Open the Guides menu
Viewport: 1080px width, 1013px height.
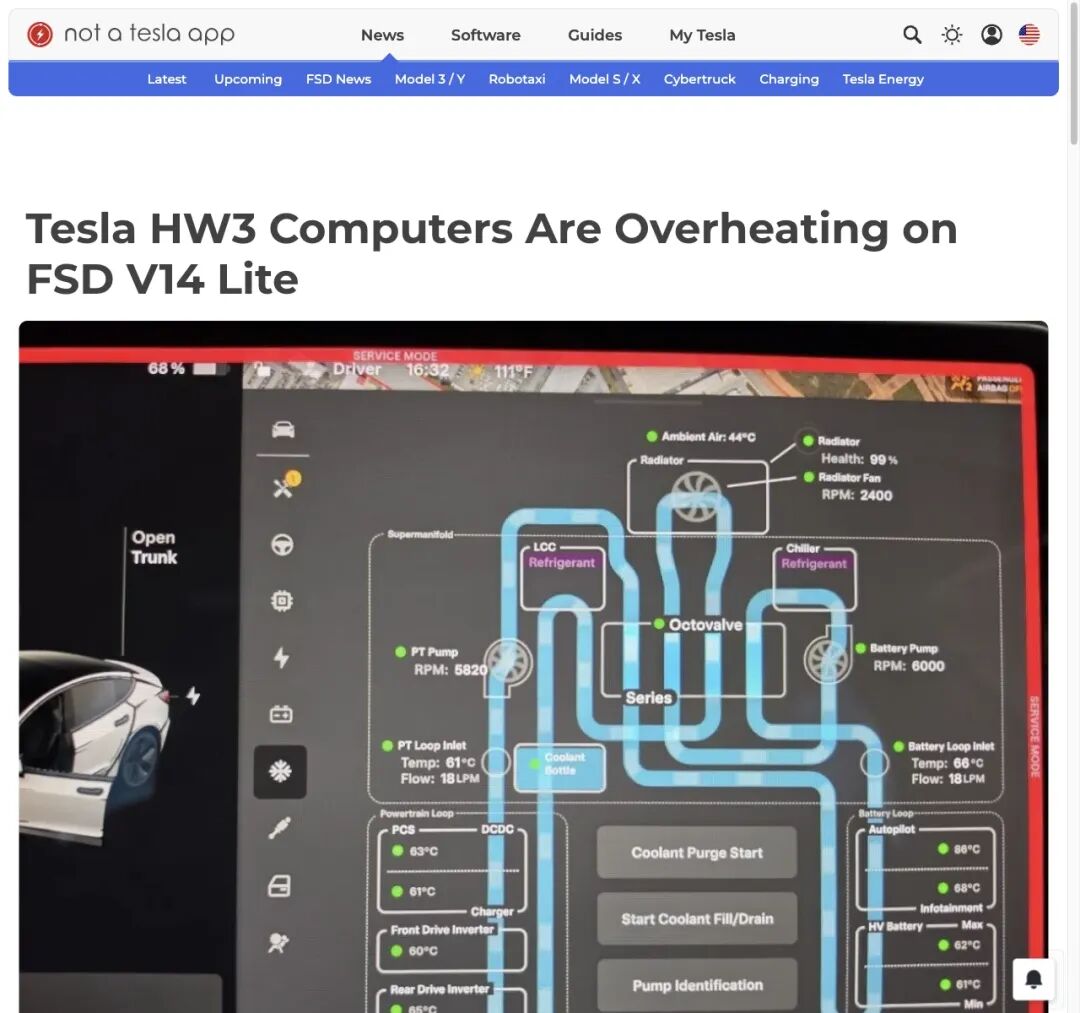click(x=594, y=35)
